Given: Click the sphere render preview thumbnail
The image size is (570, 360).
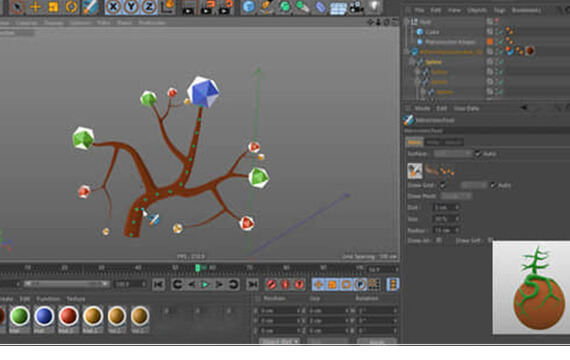Looking at the screenshot, I should [x=531, y=287].
